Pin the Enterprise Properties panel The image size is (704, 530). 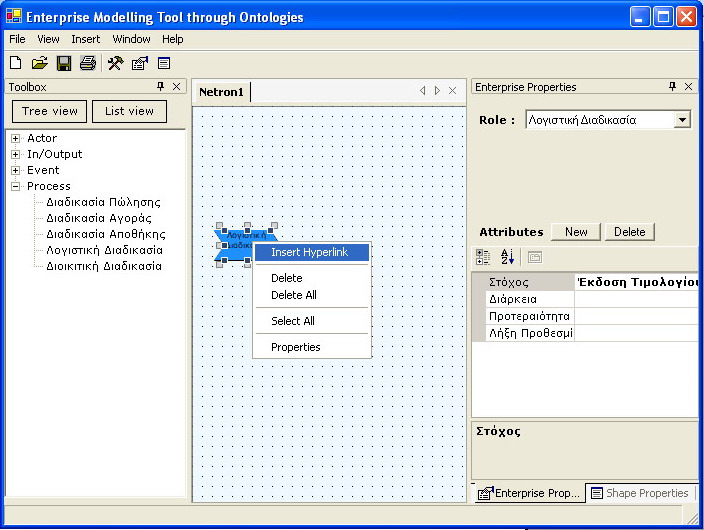click(x=672, y=86)
